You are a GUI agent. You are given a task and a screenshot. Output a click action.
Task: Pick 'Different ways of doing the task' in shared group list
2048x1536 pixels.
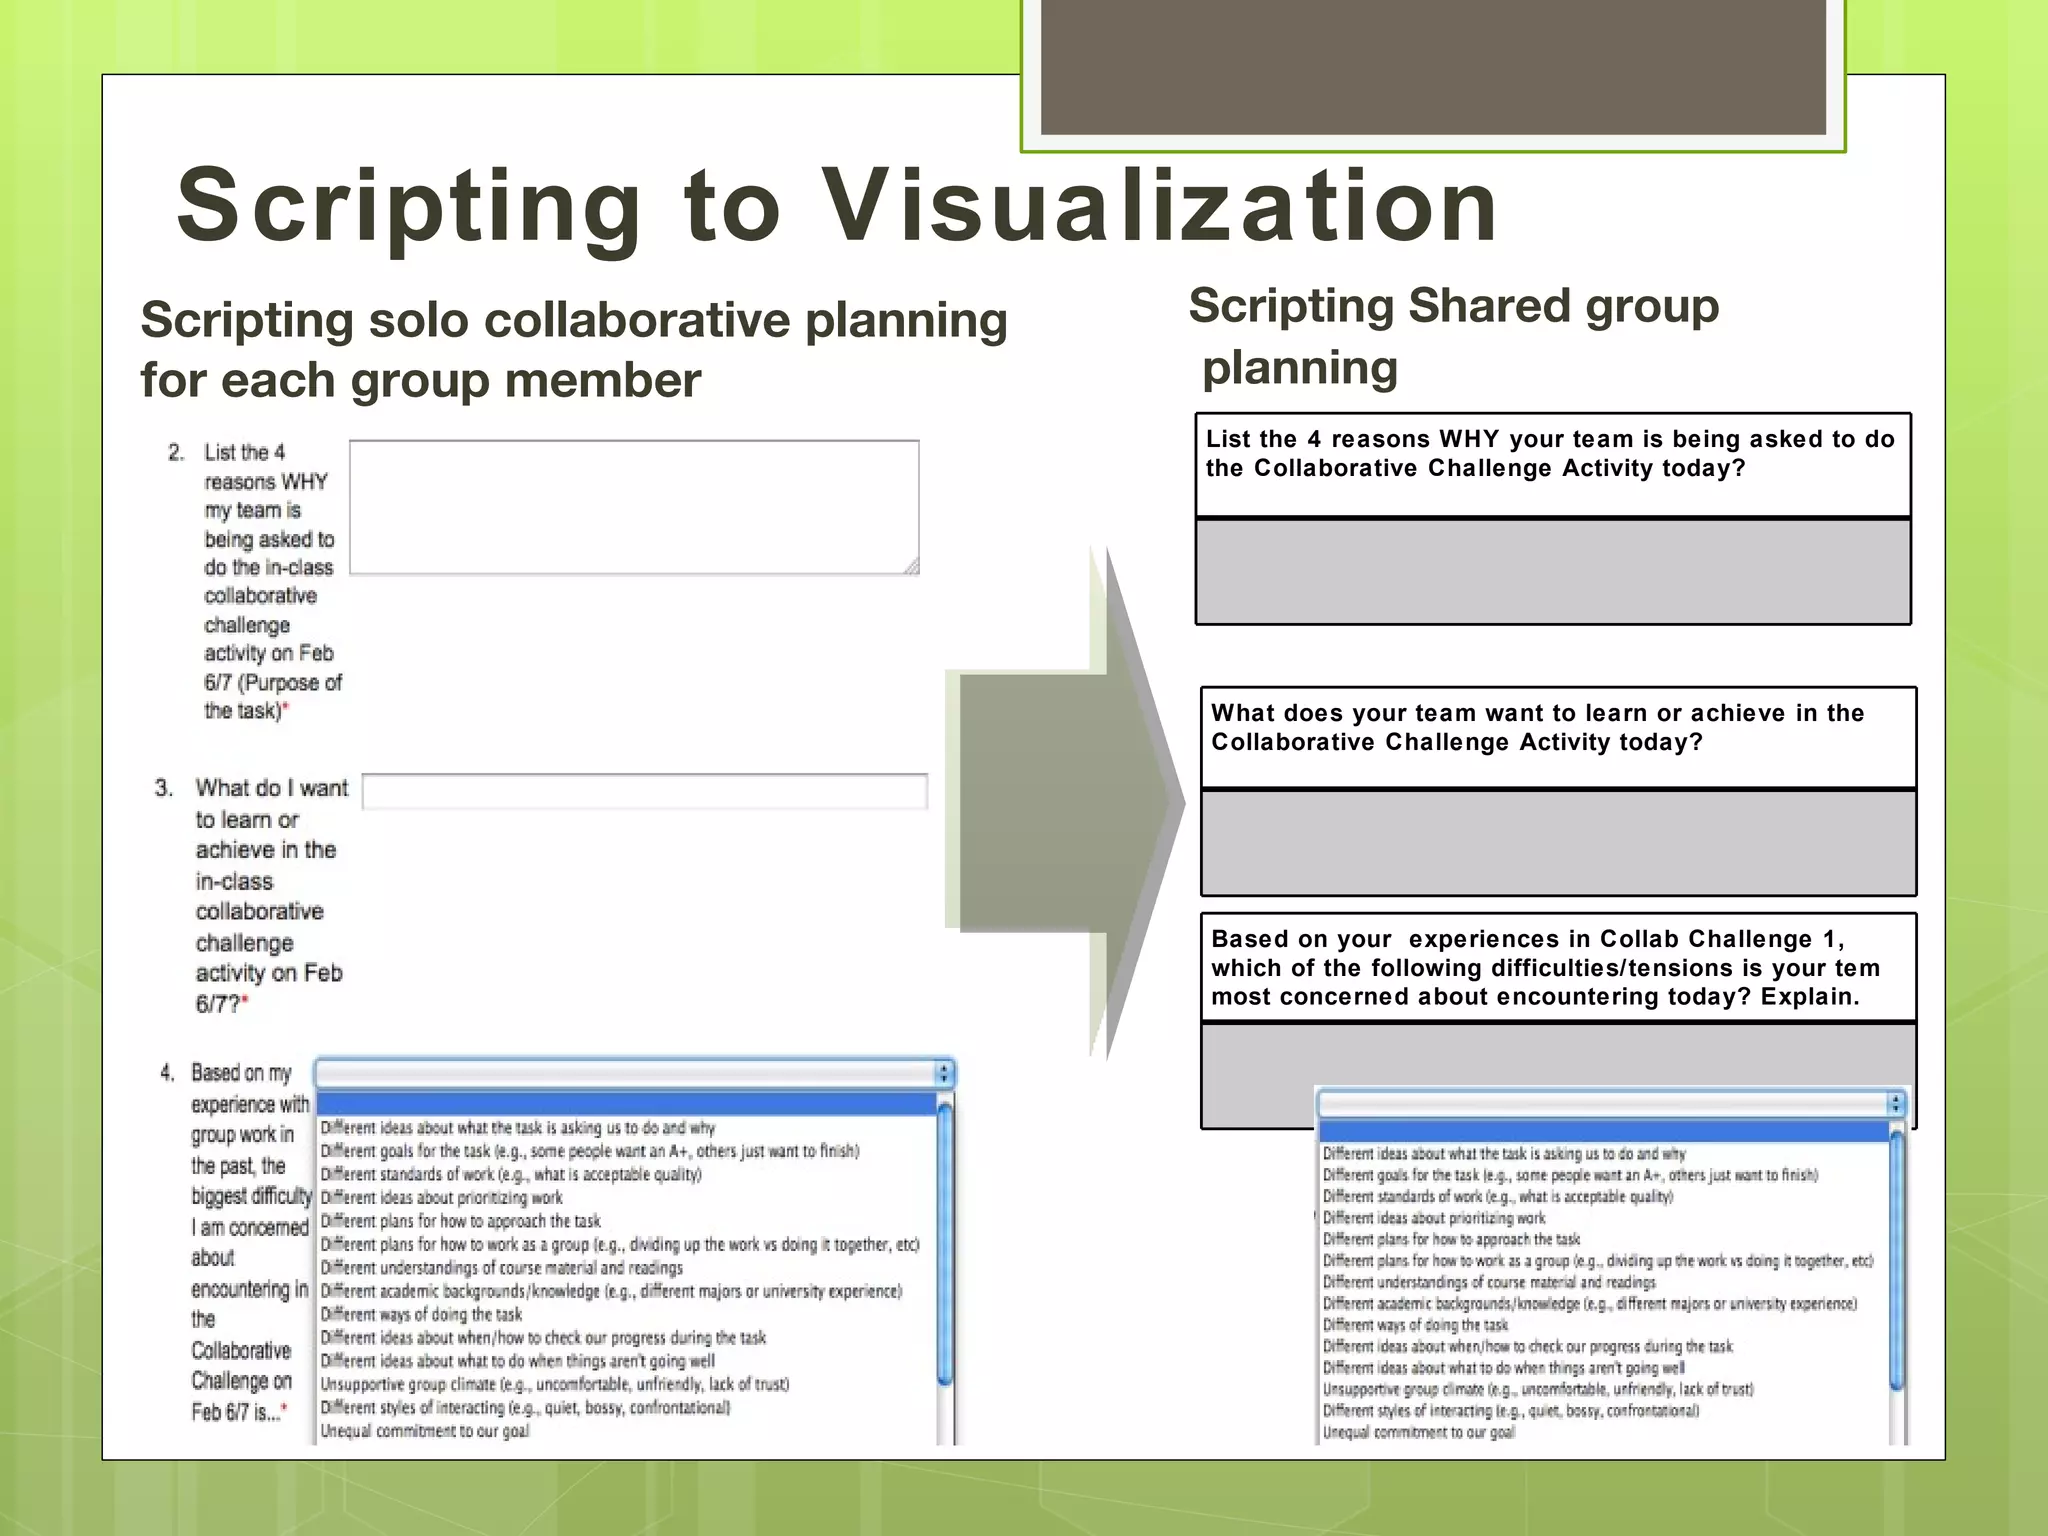tap(1415, 1325)
